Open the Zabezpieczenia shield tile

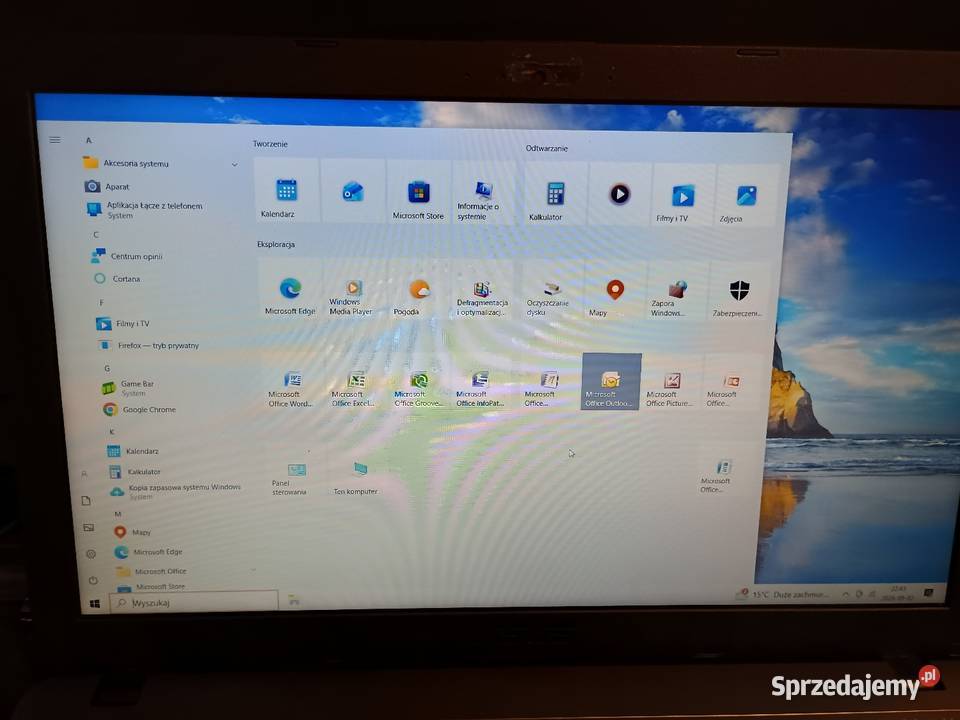click(739, 293)
